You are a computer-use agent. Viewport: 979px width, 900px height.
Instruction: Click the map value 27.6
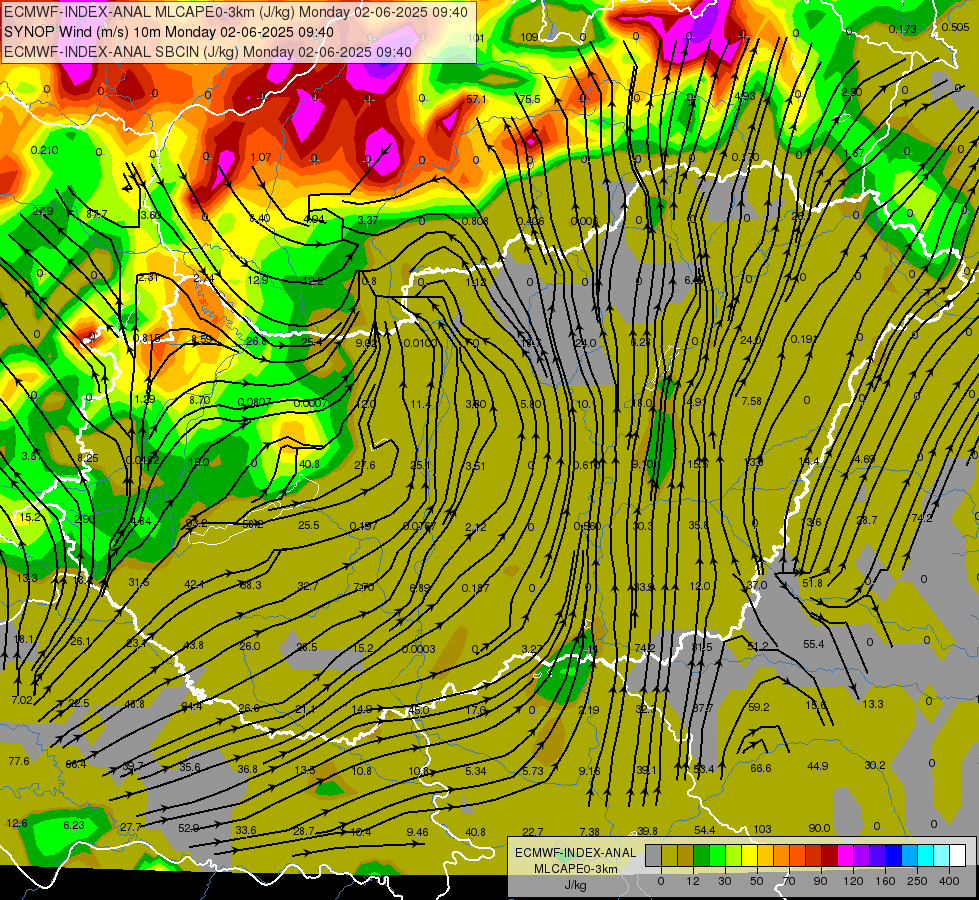tap(365, 465)
